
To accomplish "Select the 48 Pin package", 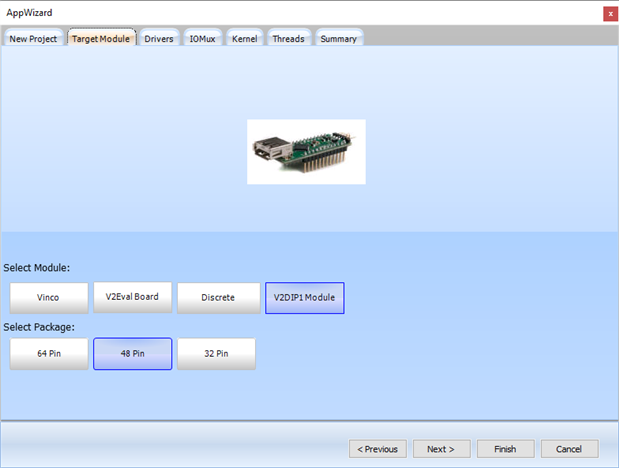I will coord(132,354).
